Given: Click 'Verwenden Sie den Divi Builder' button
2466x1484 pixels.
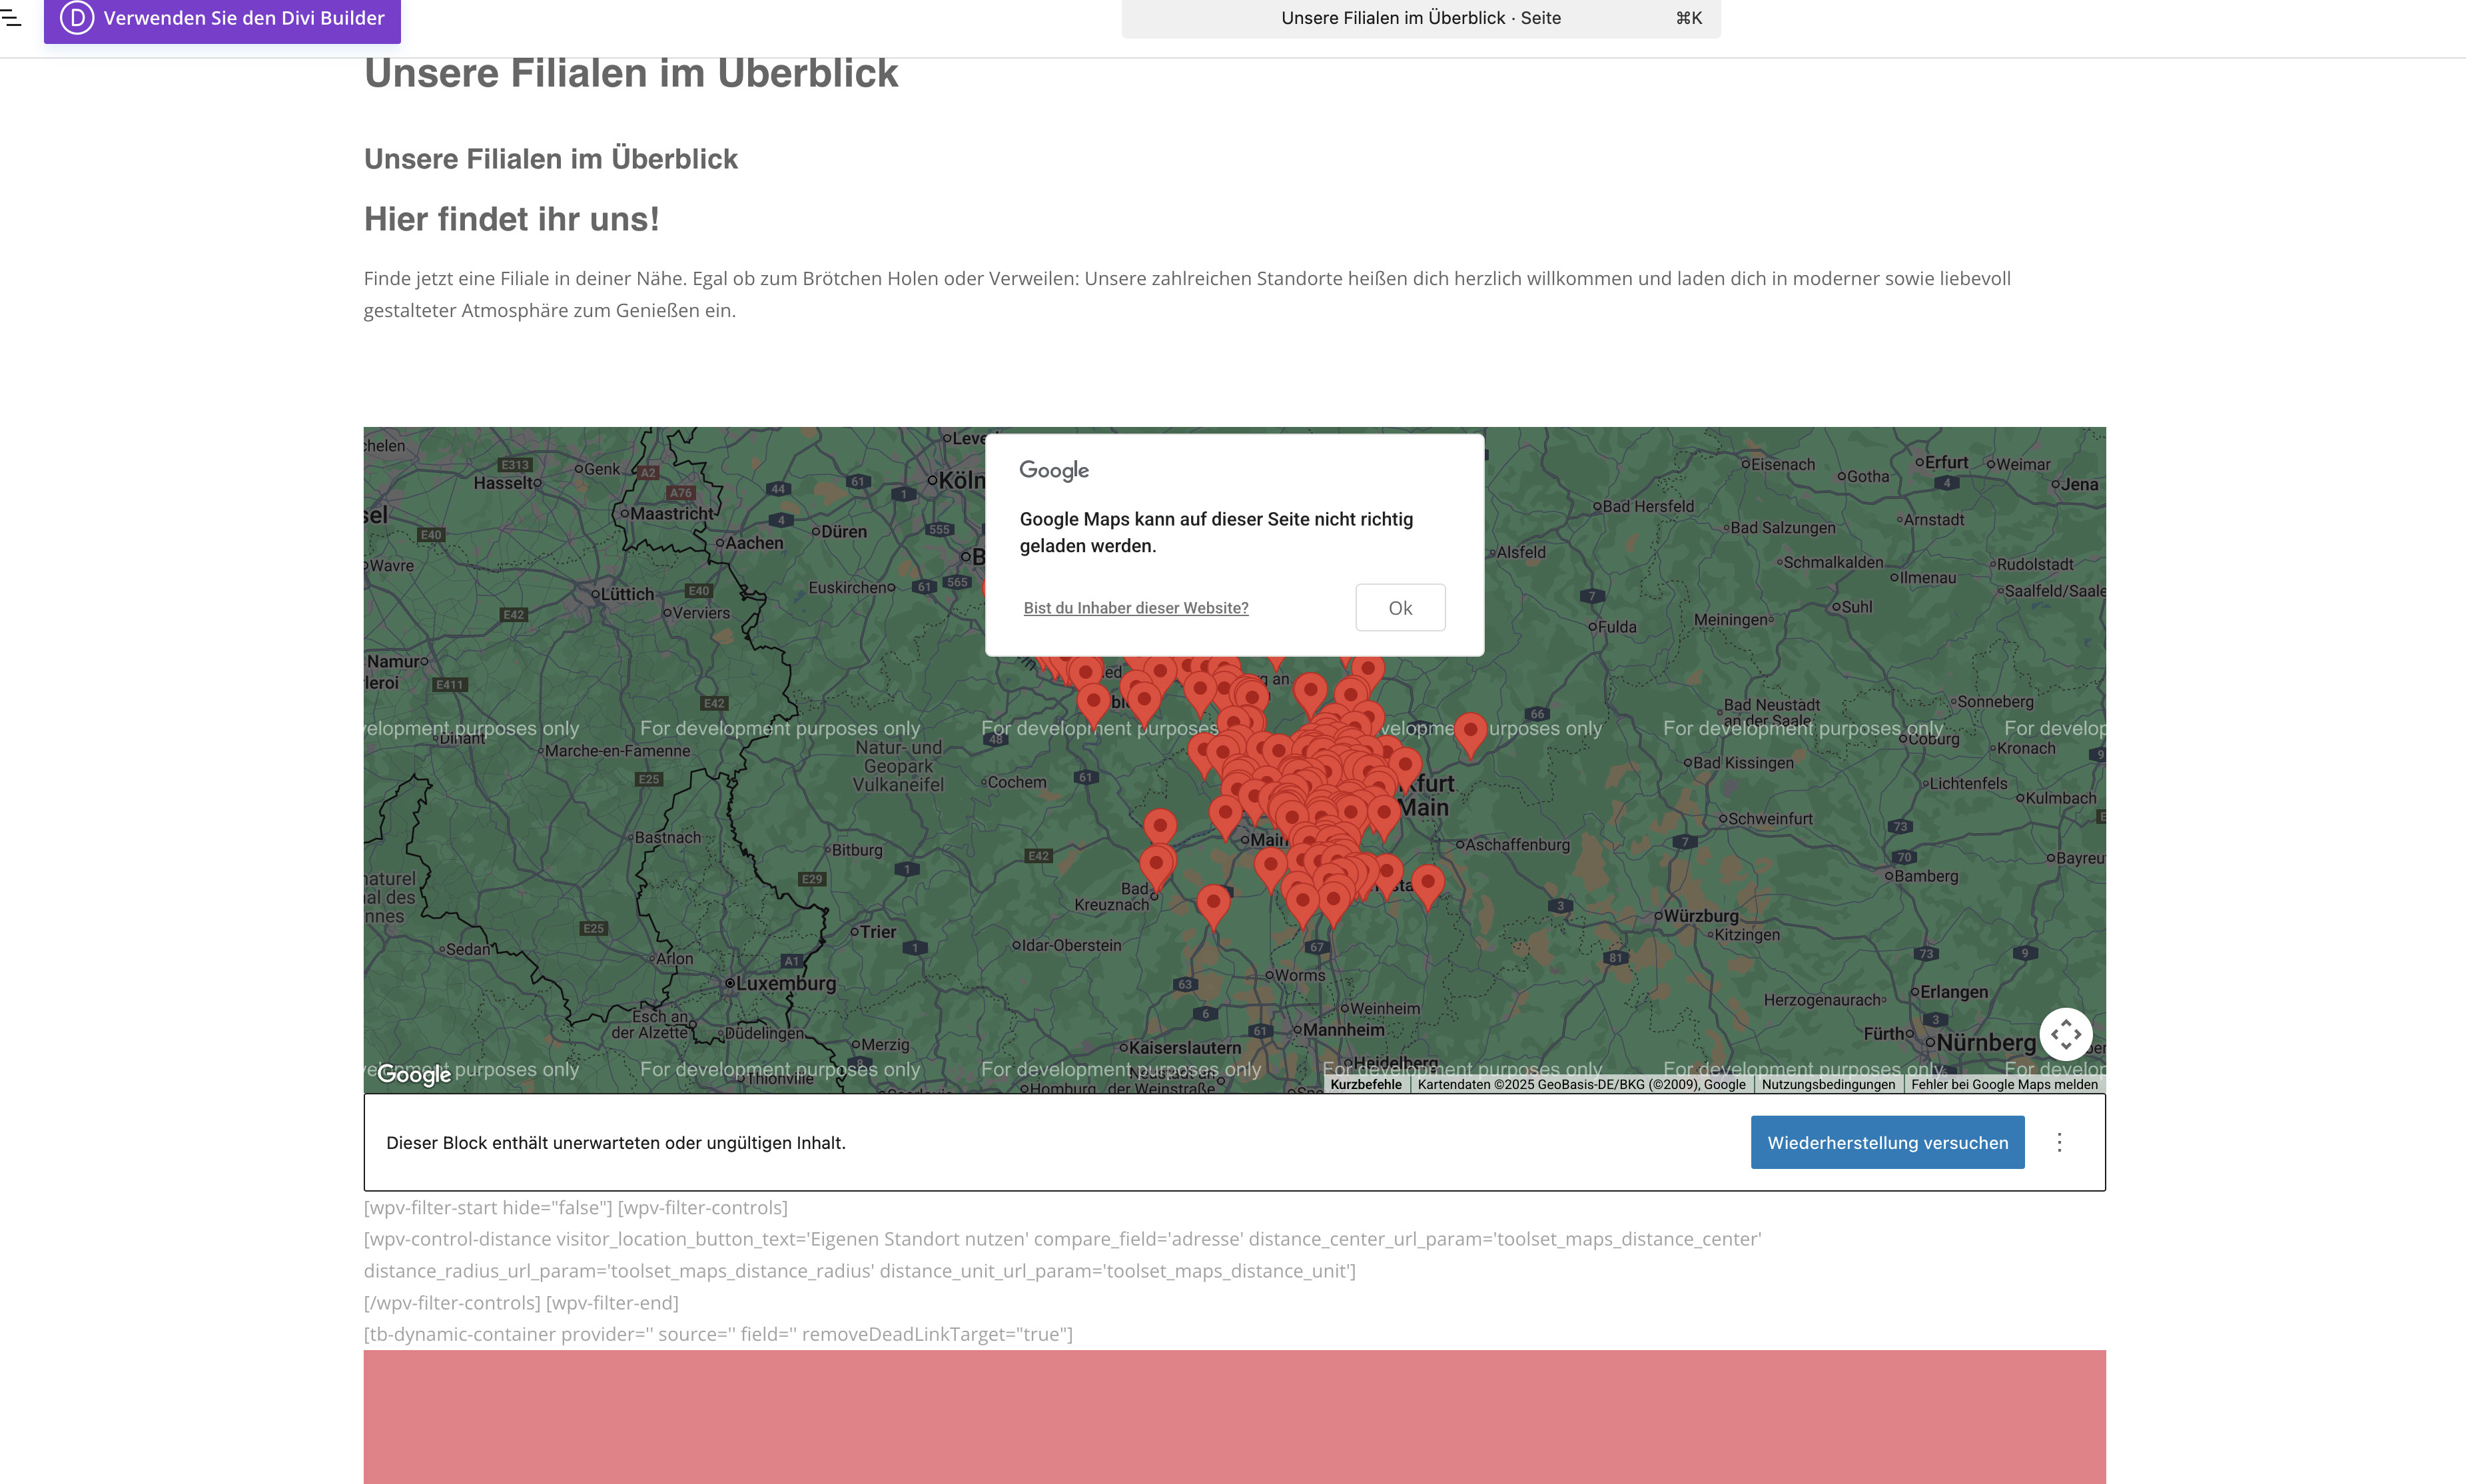Looking at the screenshot, I should pos(222,19).
